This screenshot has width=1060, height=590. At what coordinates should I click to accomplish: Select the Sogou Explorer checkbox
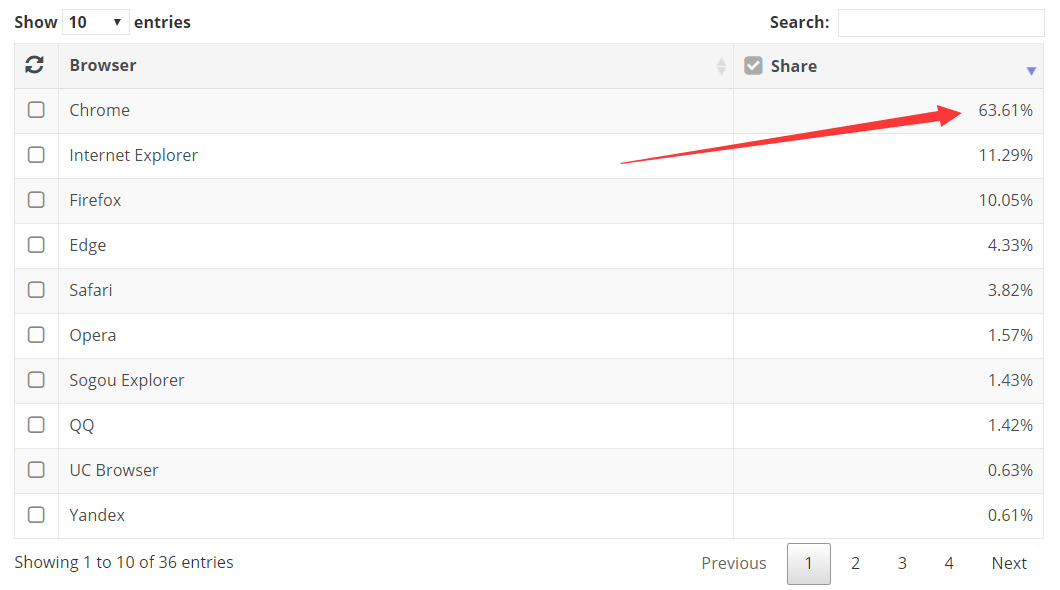pyautogui.click(x=36, y=380)
